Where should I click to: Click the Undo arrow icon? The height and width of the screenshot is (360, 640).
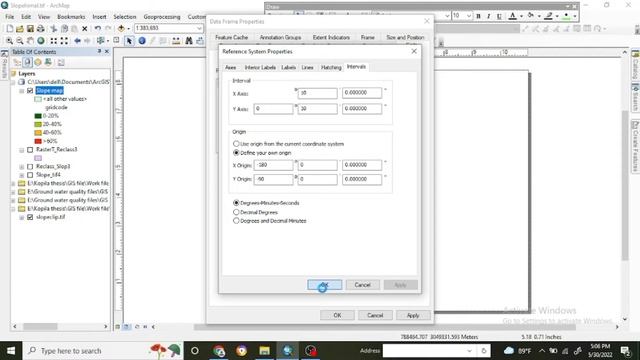click(x=98, y=29)
